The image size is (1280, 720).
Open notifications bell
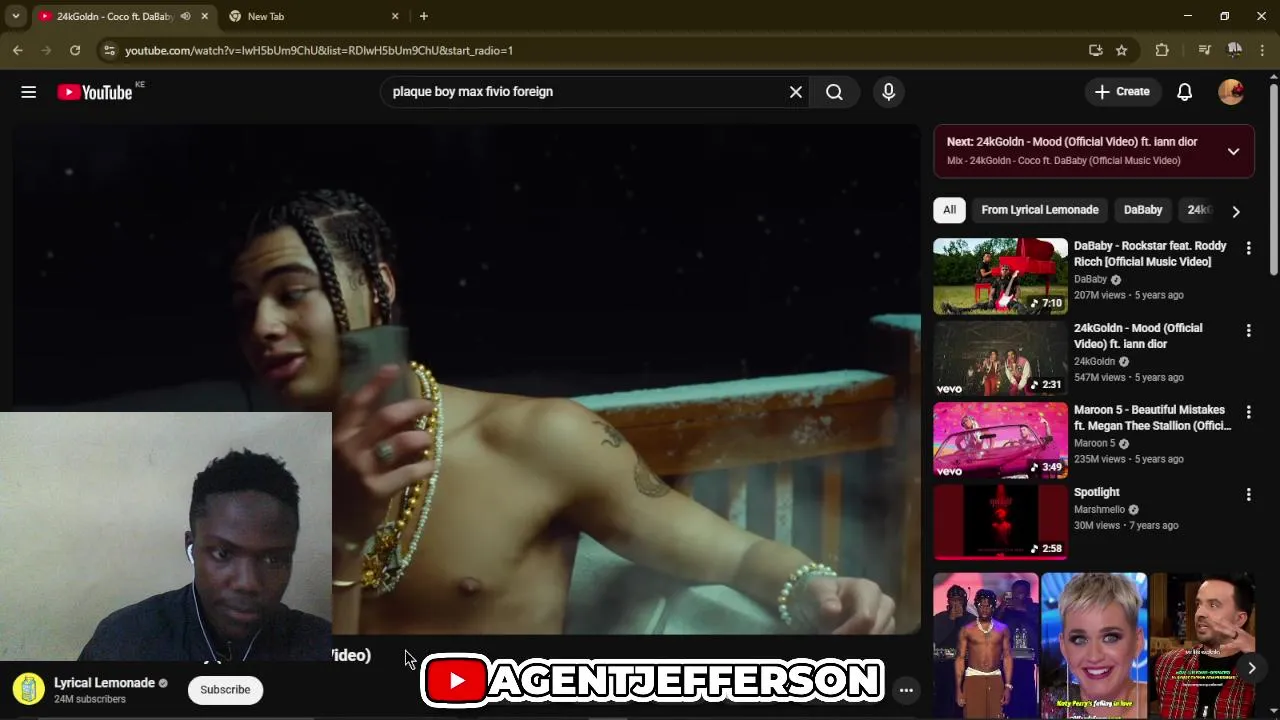(1184, 92)
